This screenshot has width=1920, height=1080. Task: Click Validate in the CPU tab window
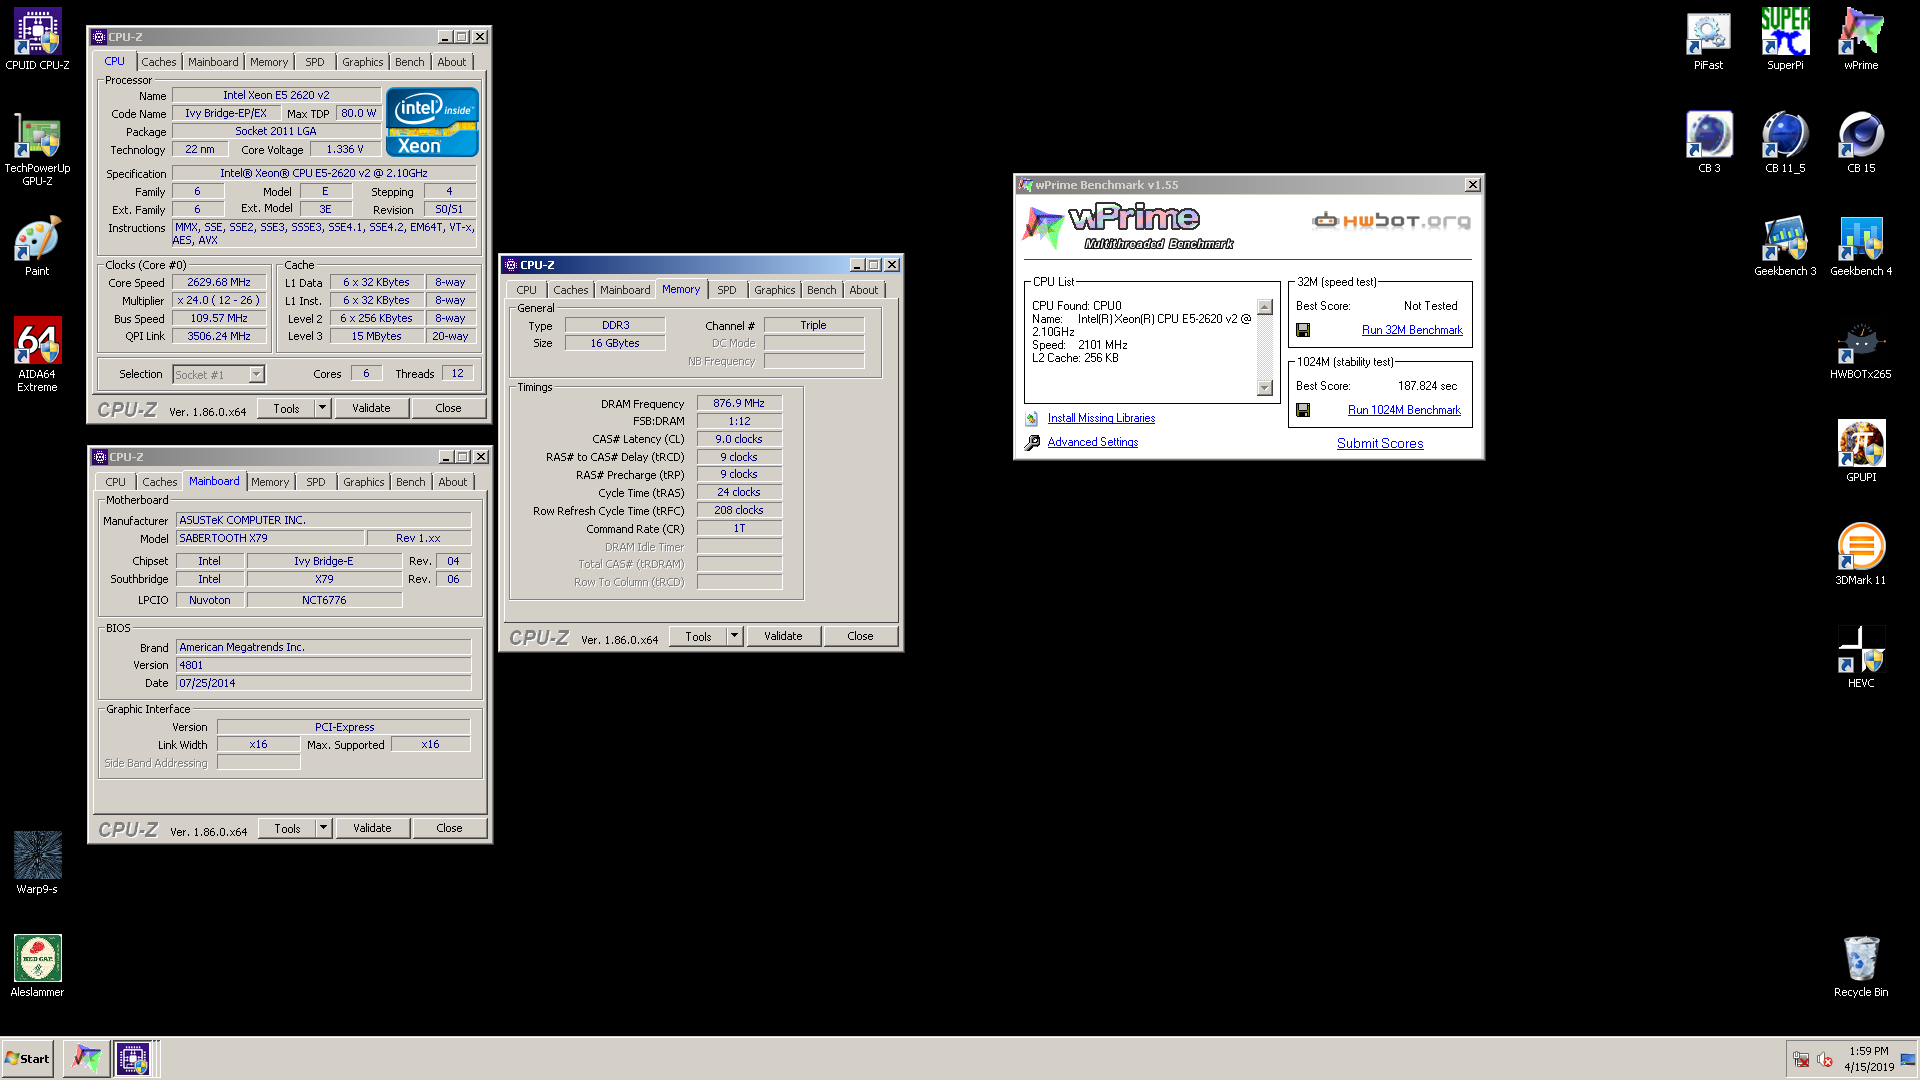[371, 408]
